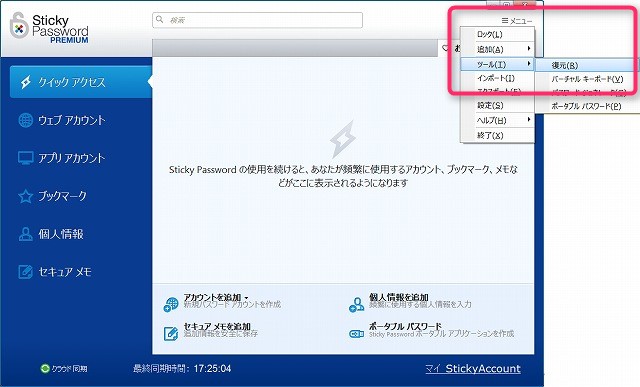Click the PREMIUM label under the logo
The height and width of the screenshot is (387, 640).
tap(69, 40)
